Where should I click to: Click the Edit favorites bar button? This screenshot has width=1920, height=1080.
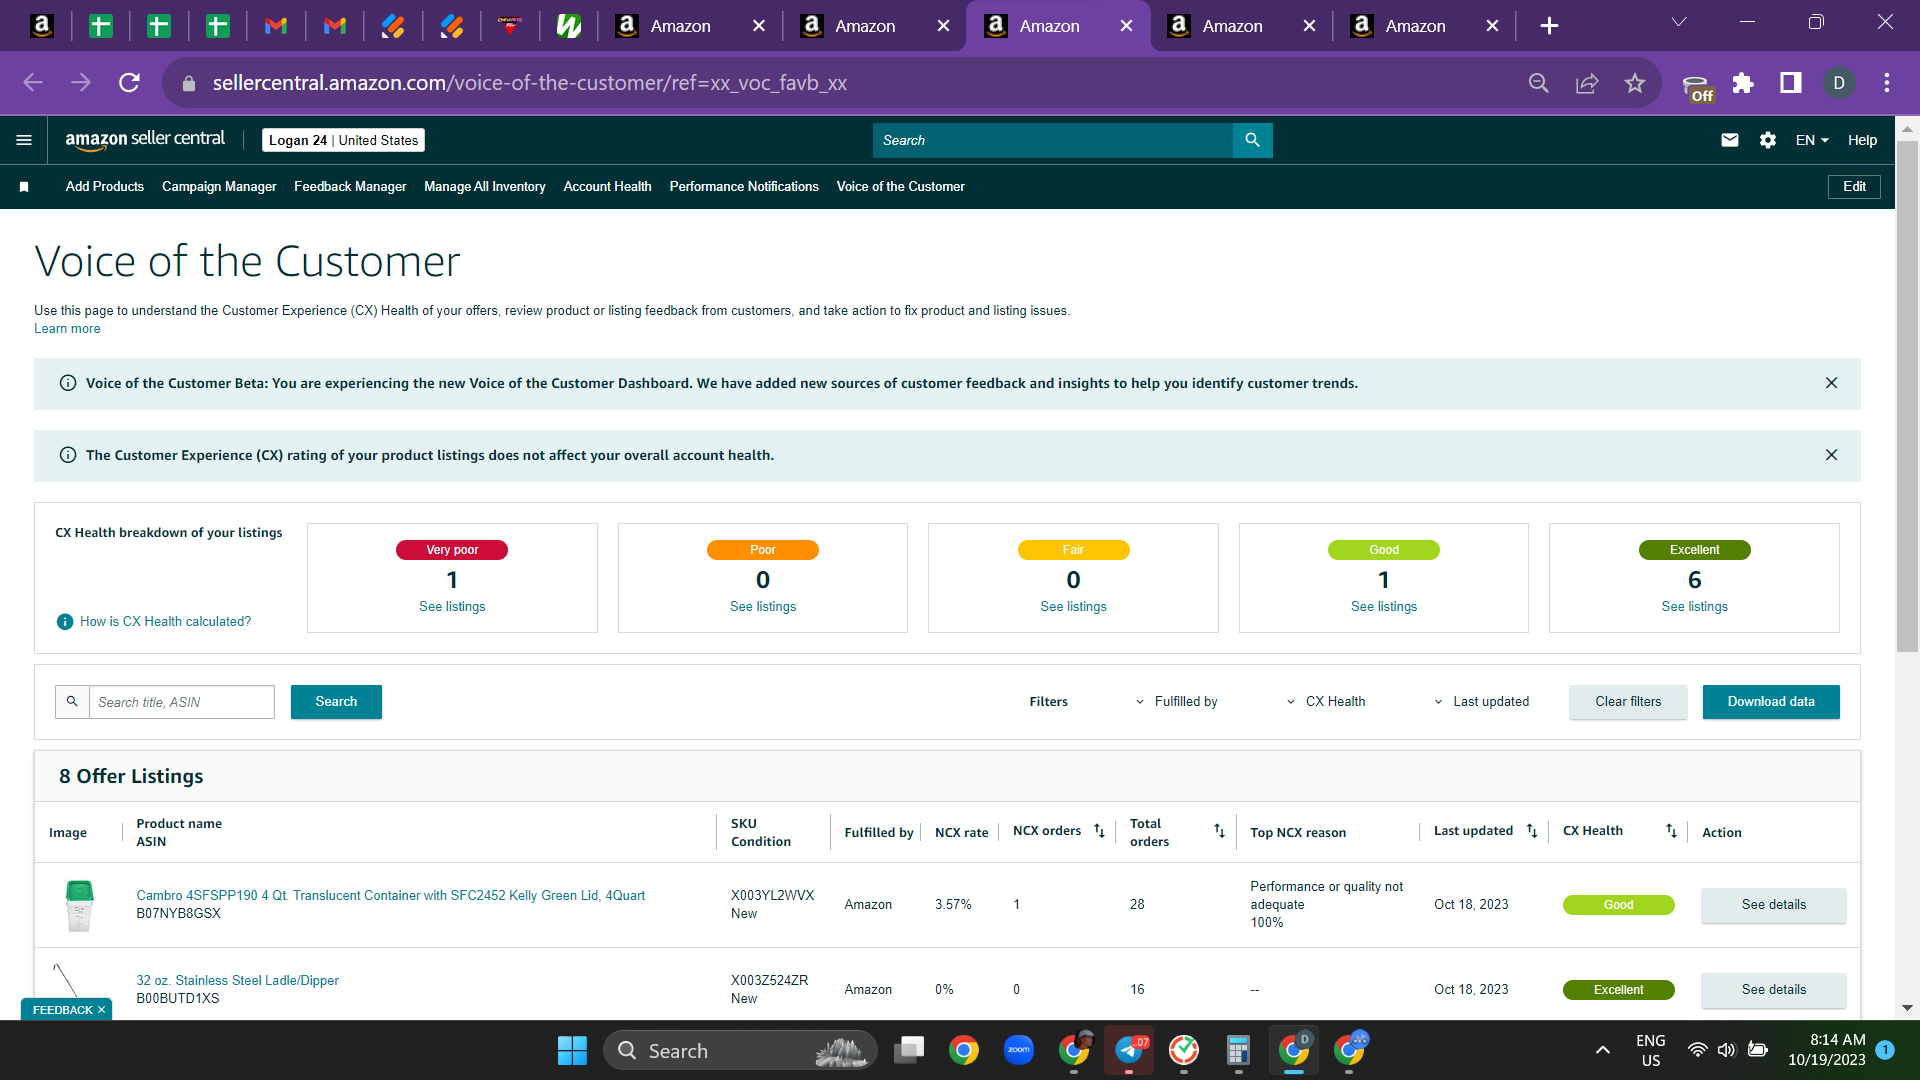[x=1854, y=187]
